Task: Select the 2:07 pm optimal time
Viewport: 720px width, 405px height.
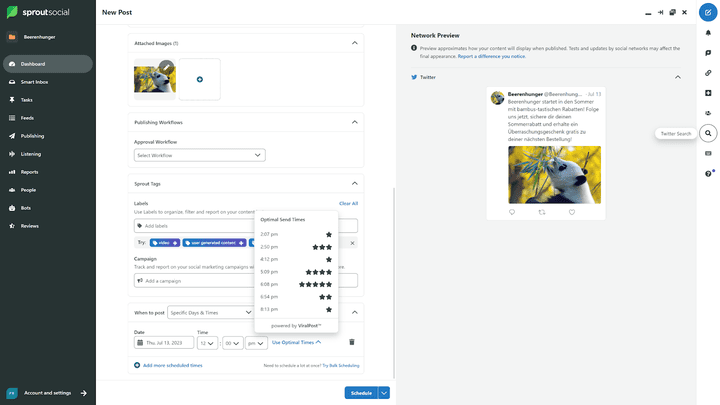Action: coord(296,234)
